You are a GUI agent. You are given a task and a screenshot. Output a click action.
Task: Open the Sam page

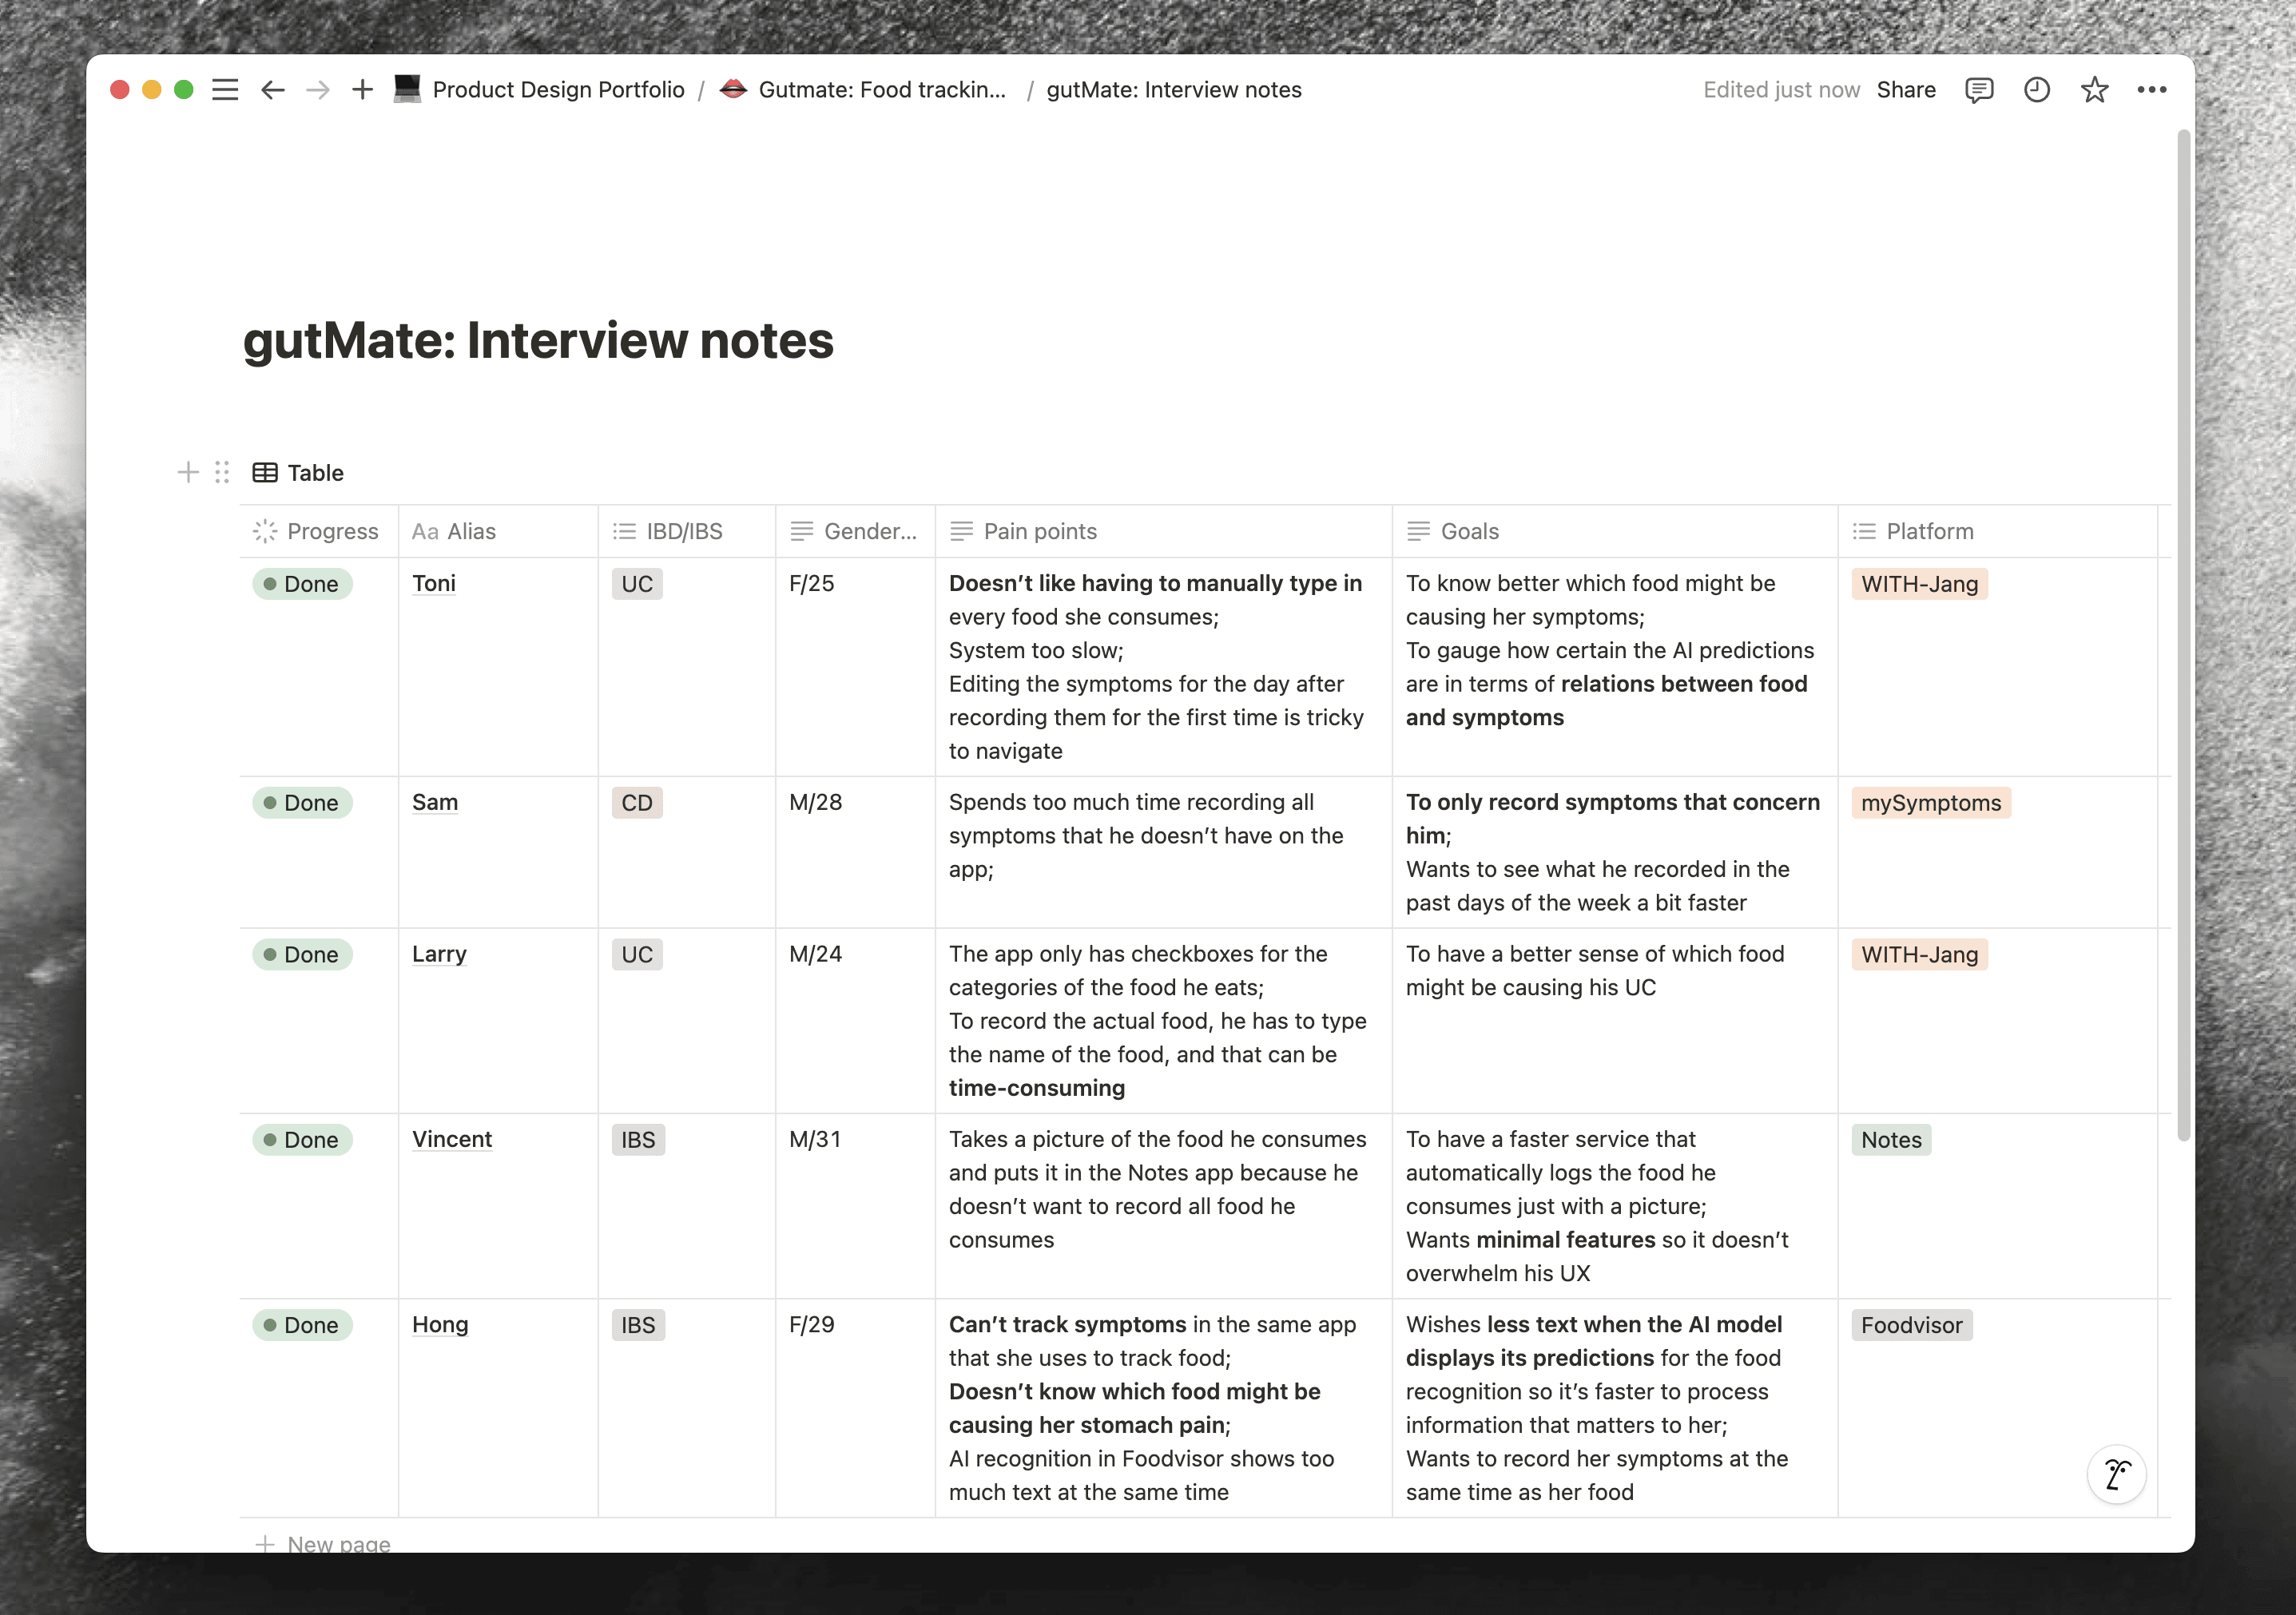tap(435, 802)
